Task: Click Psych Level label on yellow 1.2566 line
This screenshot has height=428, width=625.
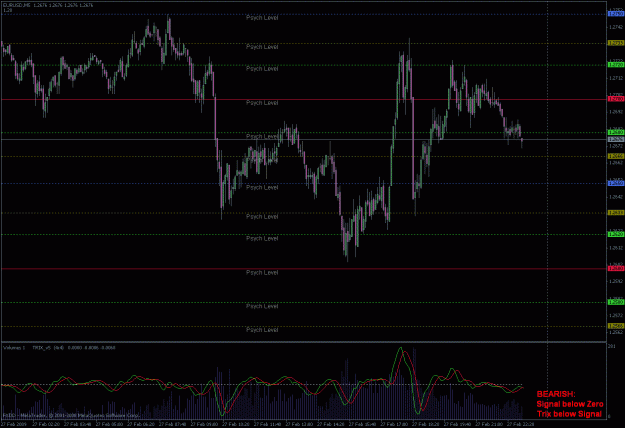Action: coord(262,330)
